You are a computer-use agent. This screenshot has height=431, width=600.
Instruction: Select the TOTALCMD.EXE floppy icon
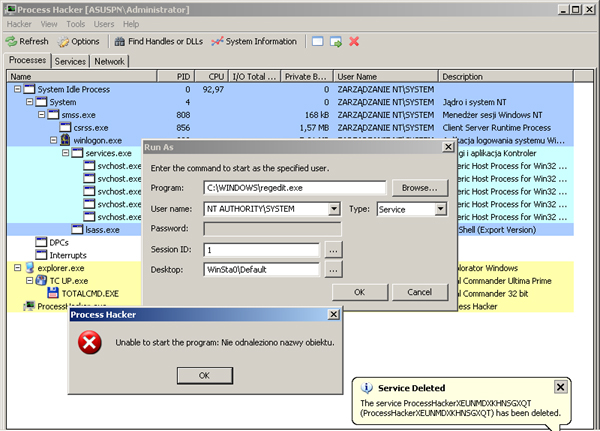point(53,293)
